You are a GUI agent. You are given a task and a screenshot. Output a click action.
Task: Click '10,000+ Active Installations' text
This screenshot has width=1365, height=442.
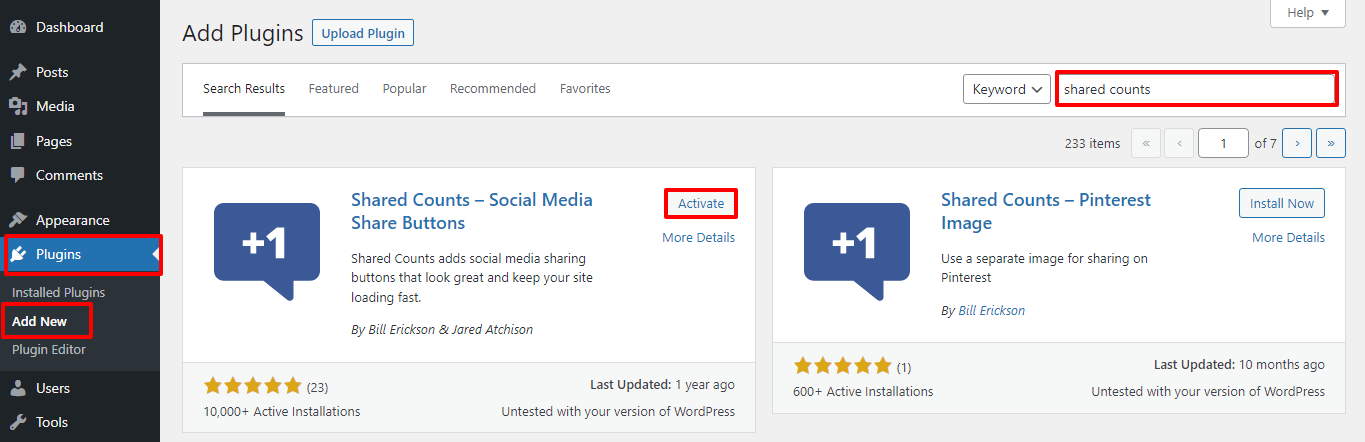tap(282, 412)
